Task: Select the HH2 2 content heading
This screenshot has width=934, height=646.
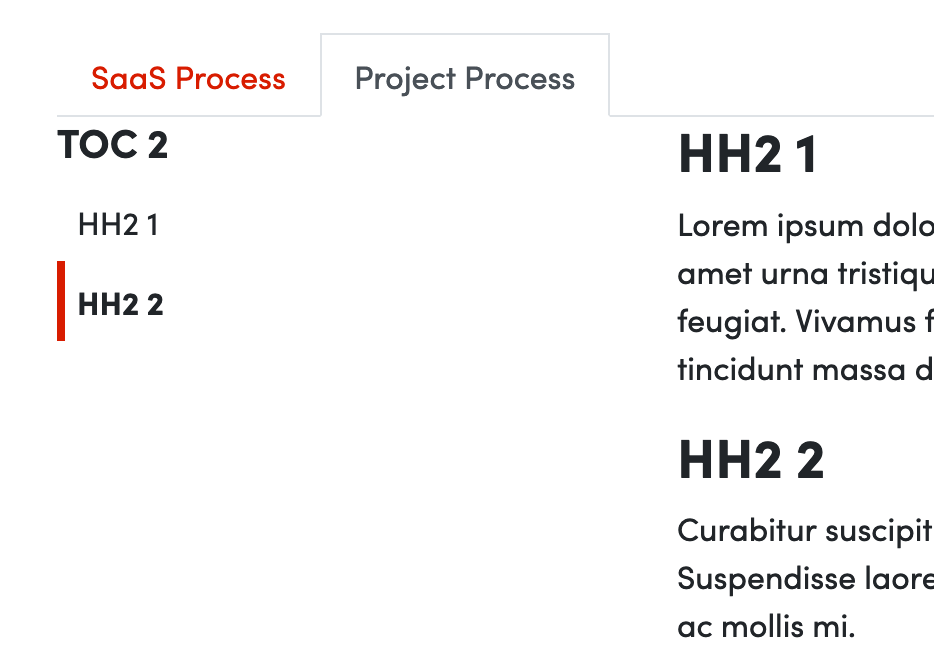Action: [750, 461]
